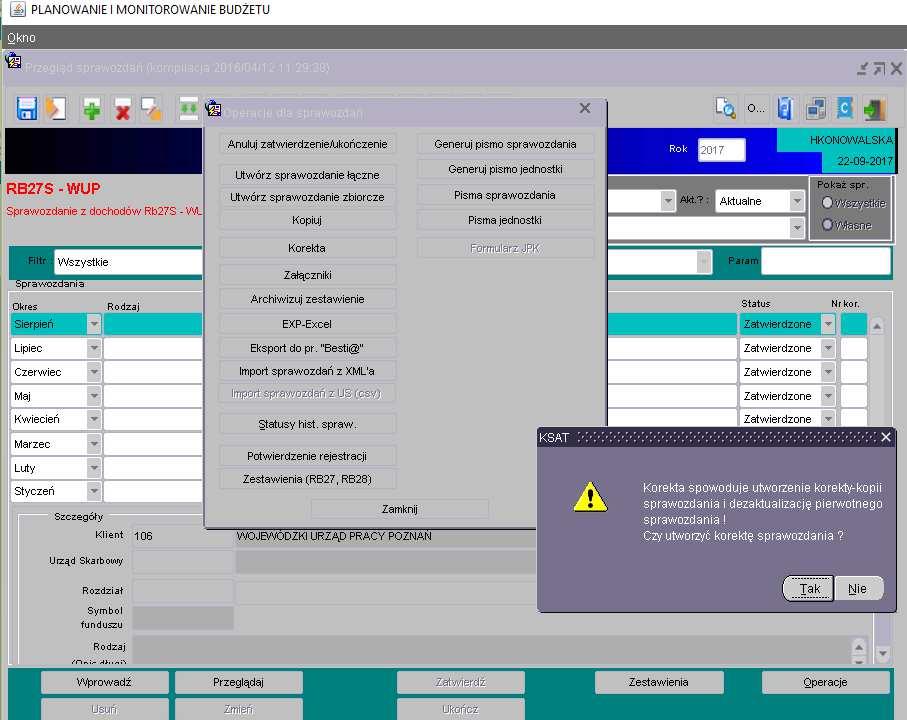Select the Wszystkie radio button

click(827, 202)
